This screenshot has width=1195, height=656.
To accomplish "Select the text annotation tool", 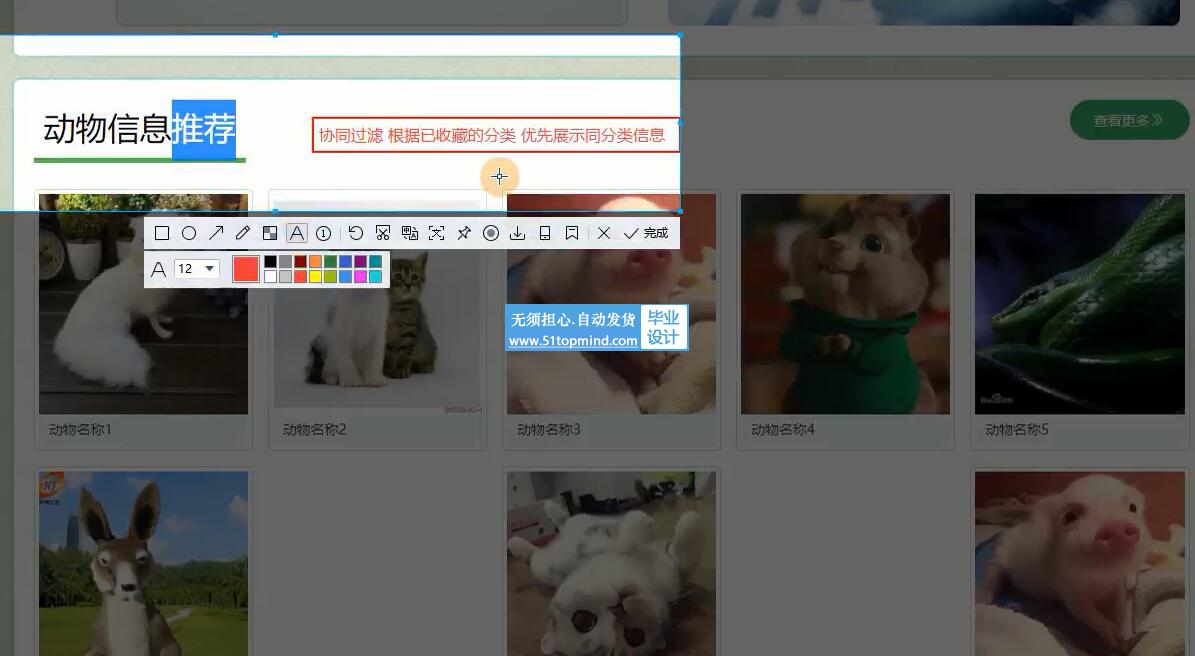I will [296, 233].
